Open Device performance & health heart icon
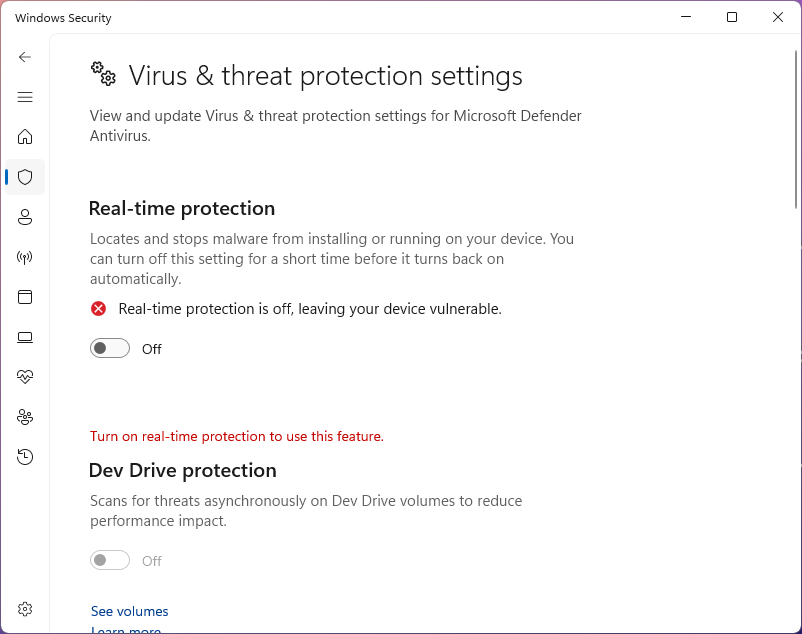This screenshot has width=802, height=634. [x=25, y=377]
